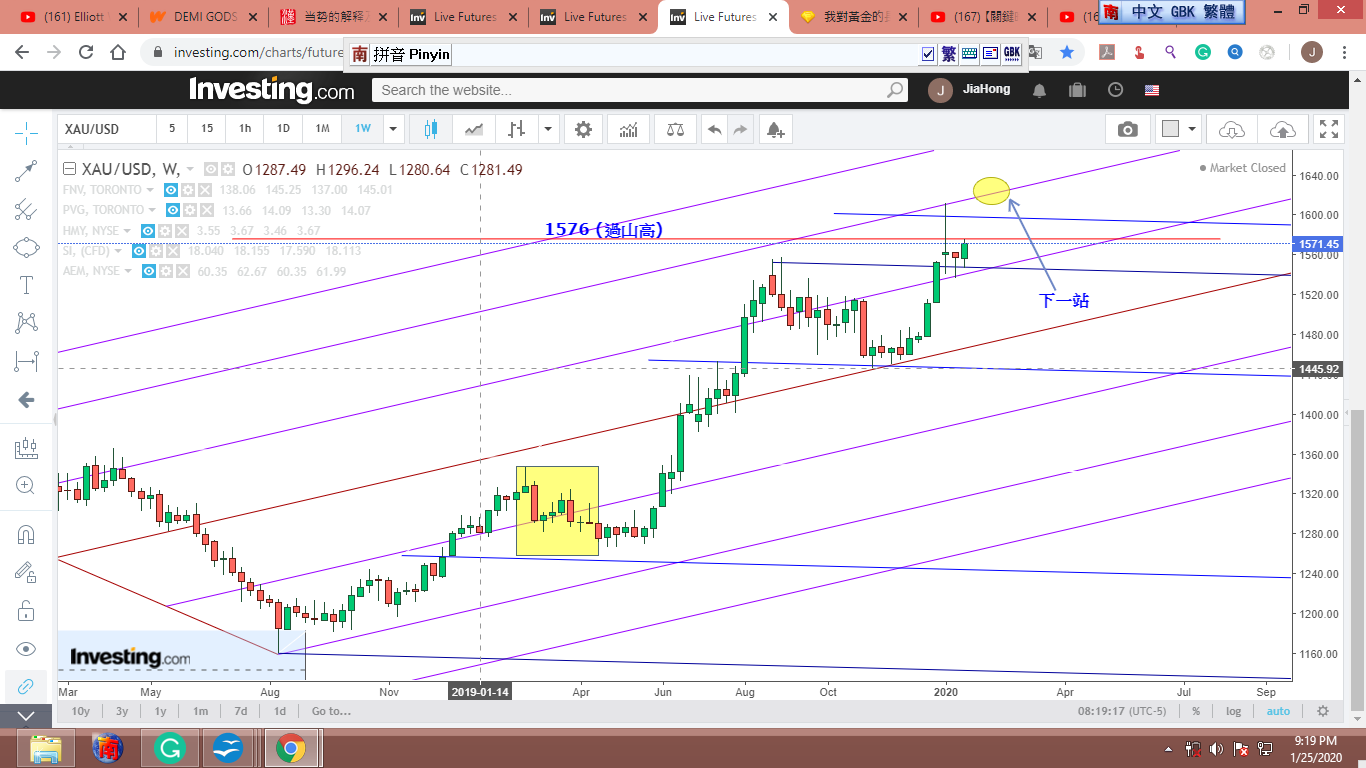Undo the last chart action
The width and height of the screenshot is (1366, 768).
pyautogui.click(x=714, y=129)
